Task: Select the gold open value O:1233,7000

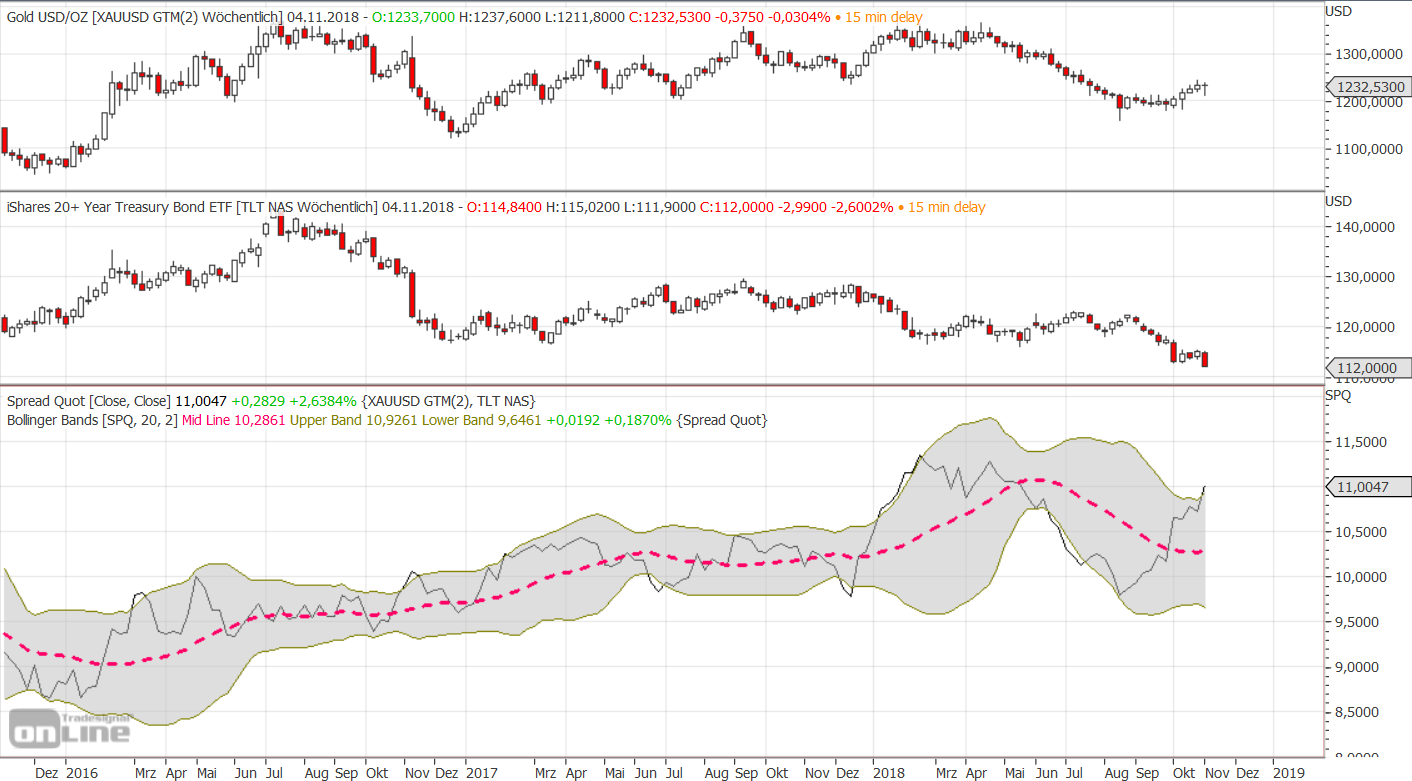Action: 412,17
